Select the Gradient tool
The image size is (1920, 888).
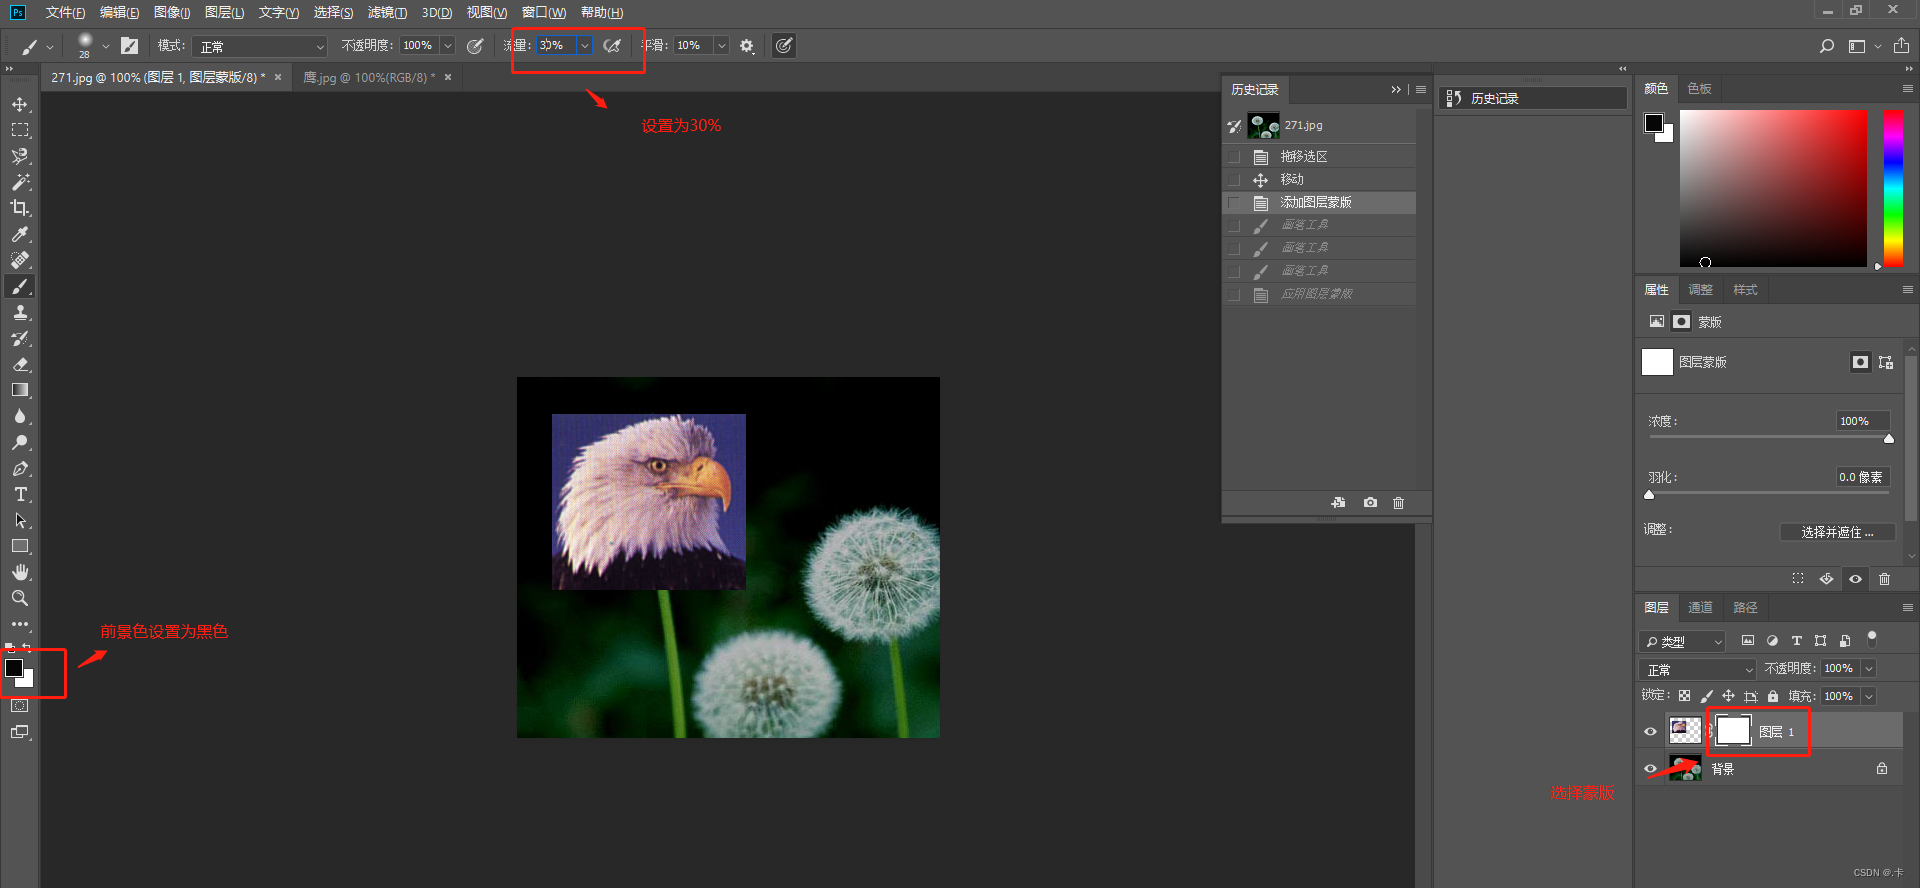(20, 391)
